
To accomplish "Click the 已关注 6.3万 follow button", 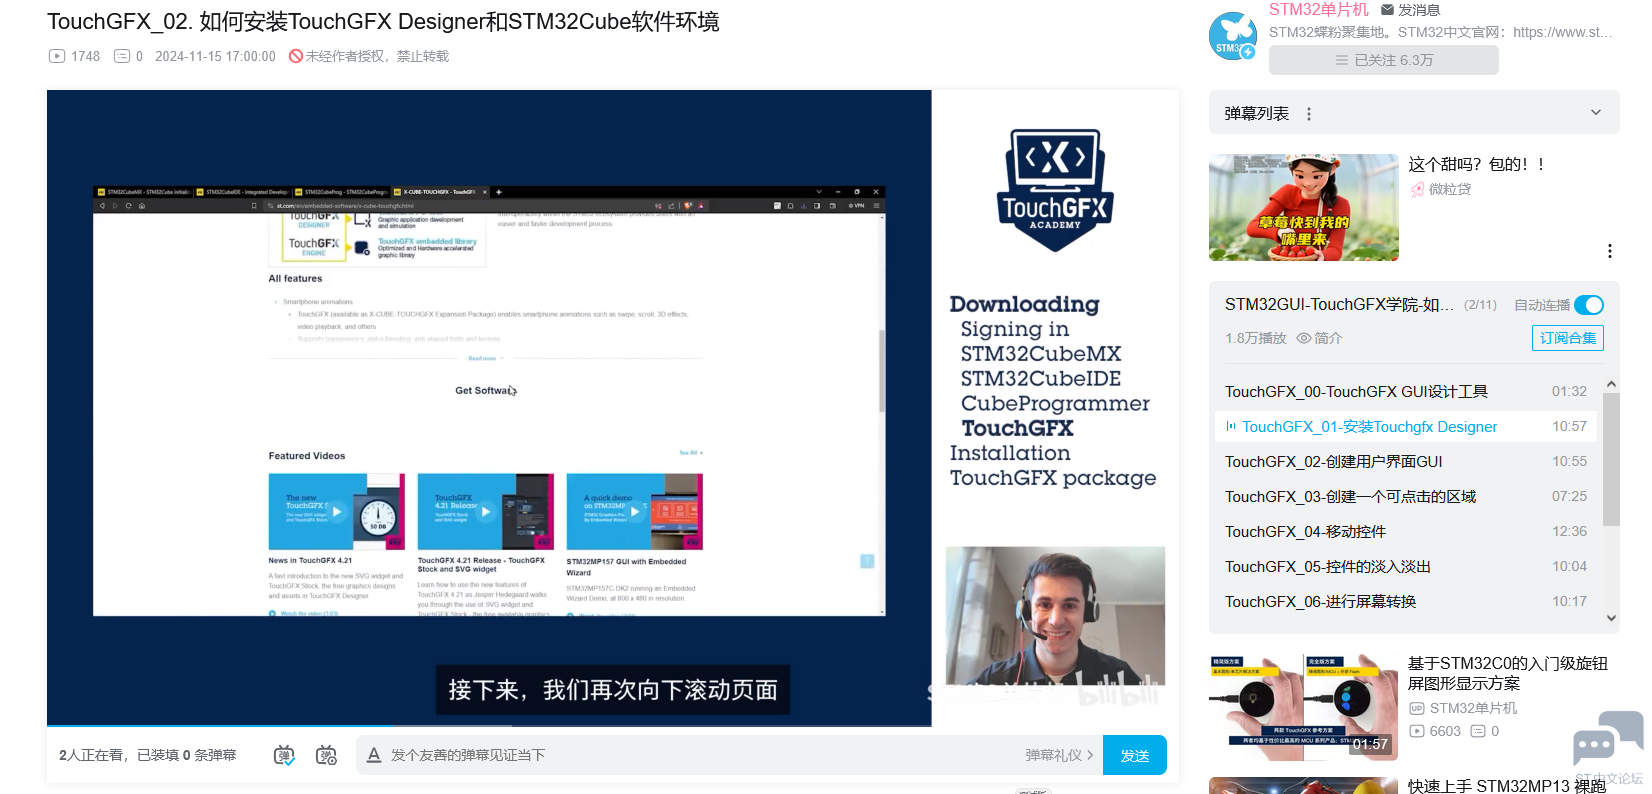I will (1383, 60).
